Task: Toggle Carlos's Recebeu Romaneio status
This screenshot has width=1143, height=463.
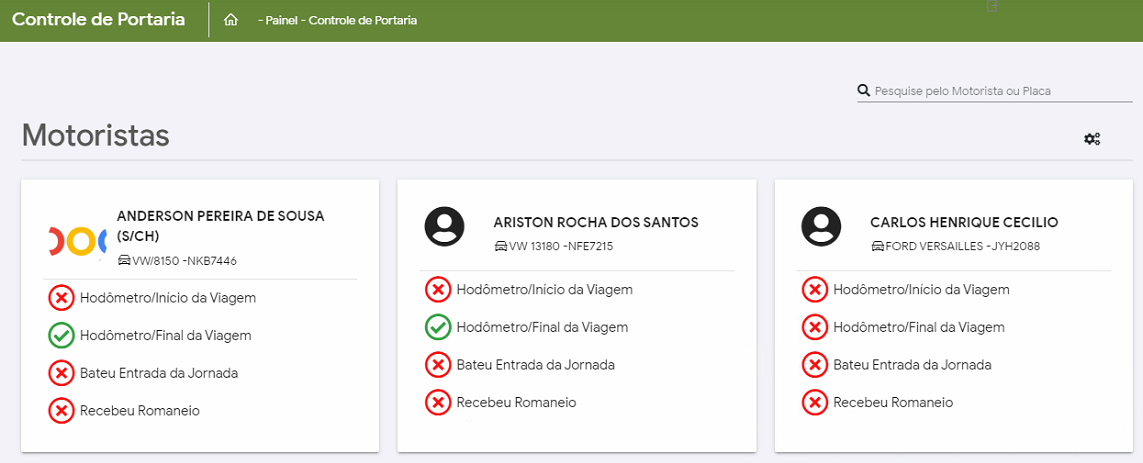Action: pyautogui.click(x=815, y=403)
